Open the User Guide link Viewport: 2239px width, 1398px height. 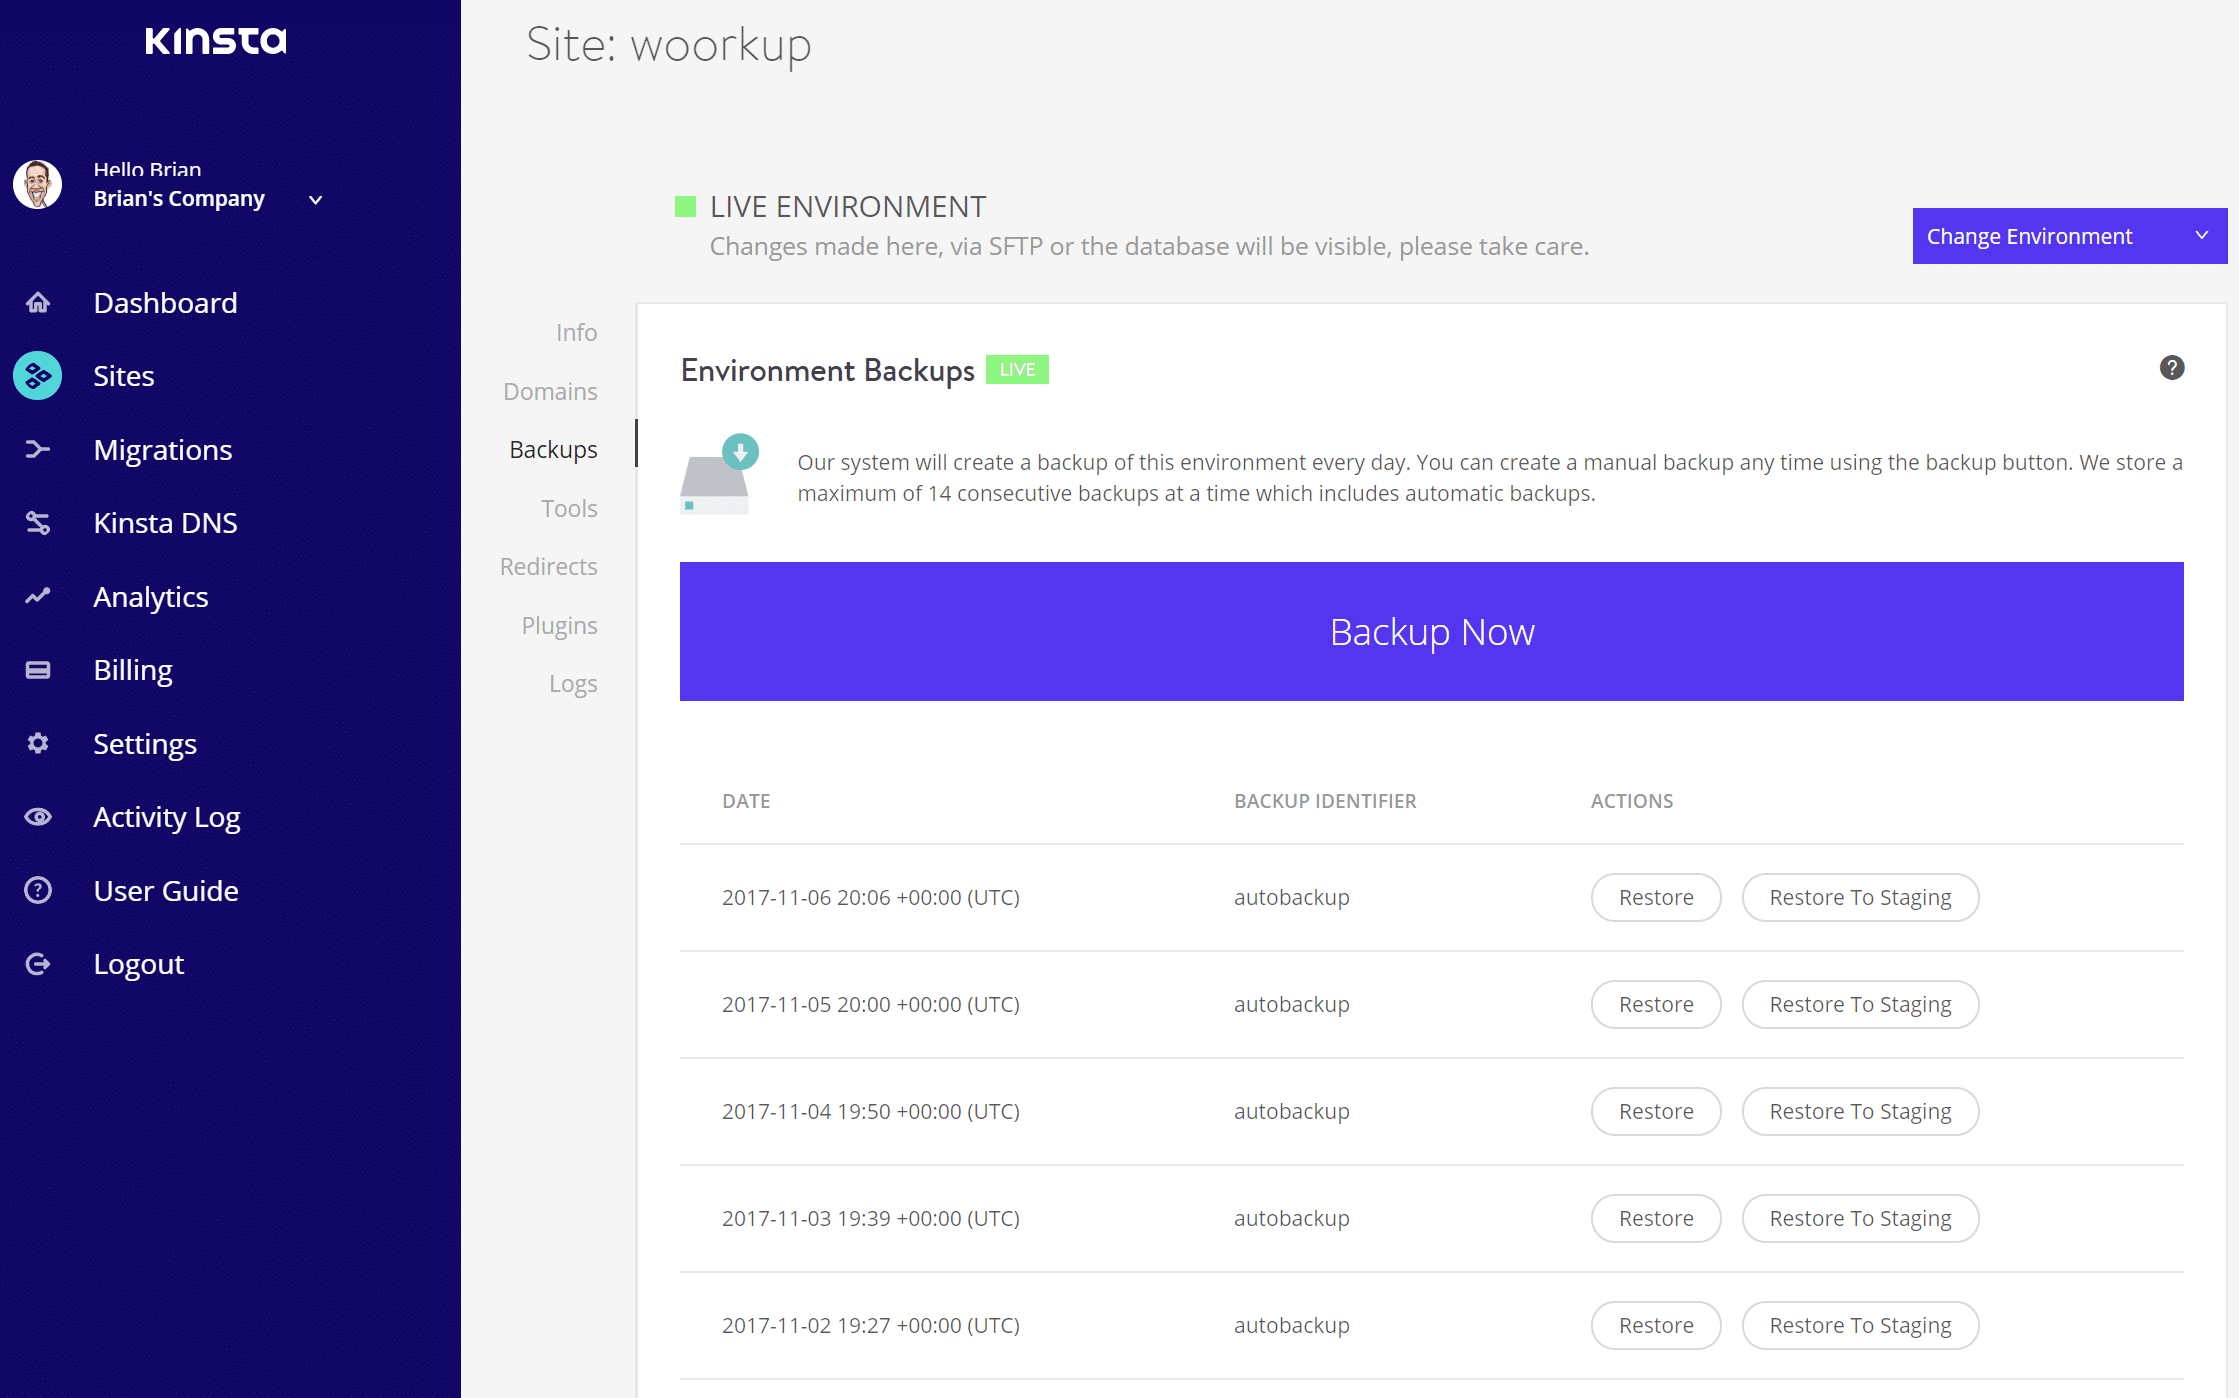166,890
